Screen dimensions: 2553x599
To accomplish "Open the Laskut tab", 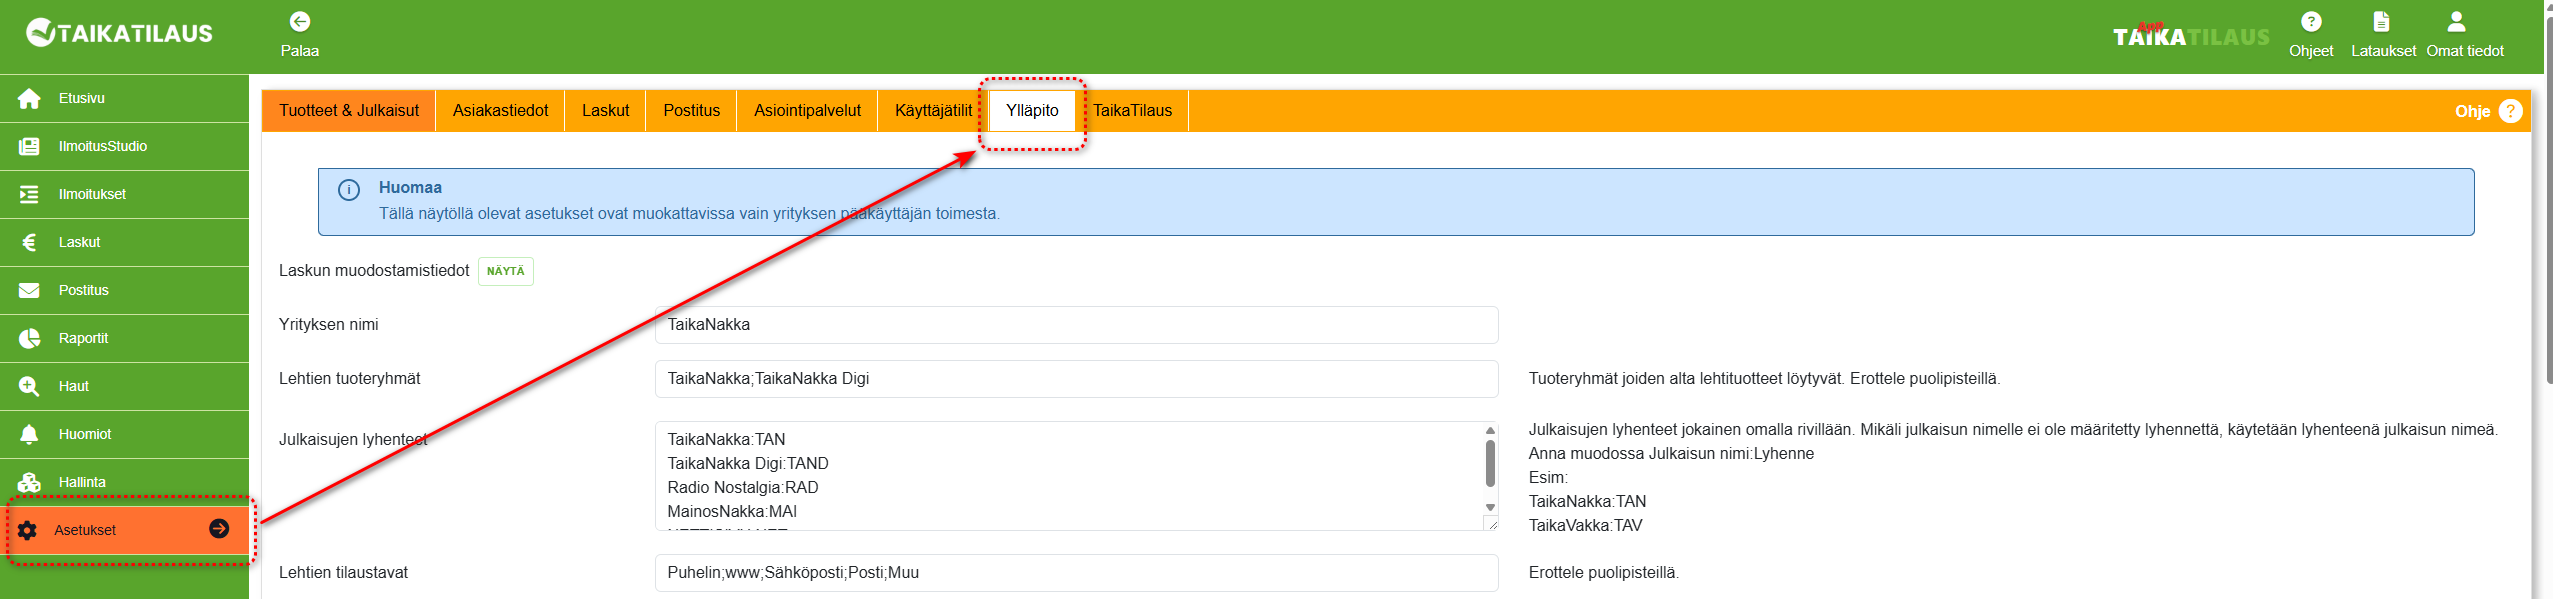I will pyautogui.click(x=606, y=111).
